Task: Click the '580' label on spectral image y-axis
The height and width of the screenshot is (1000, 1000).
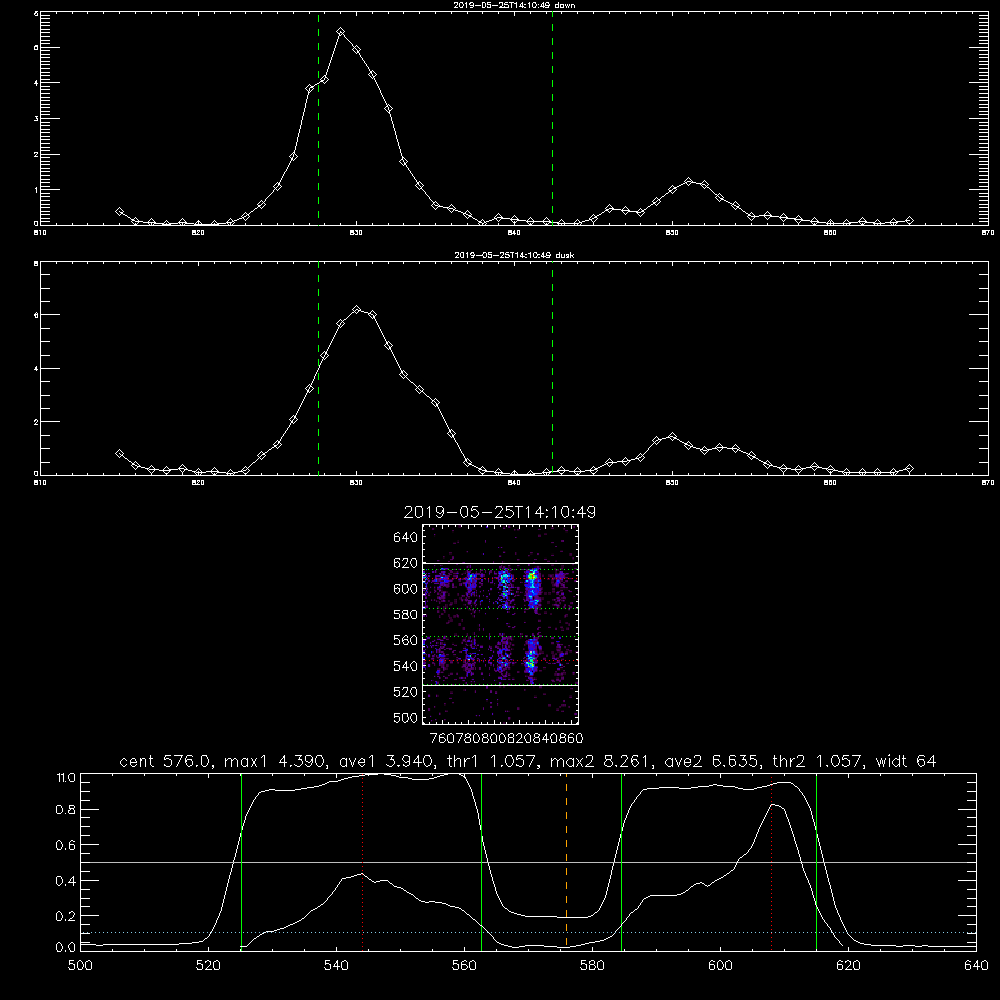Action: pos(406,614)
